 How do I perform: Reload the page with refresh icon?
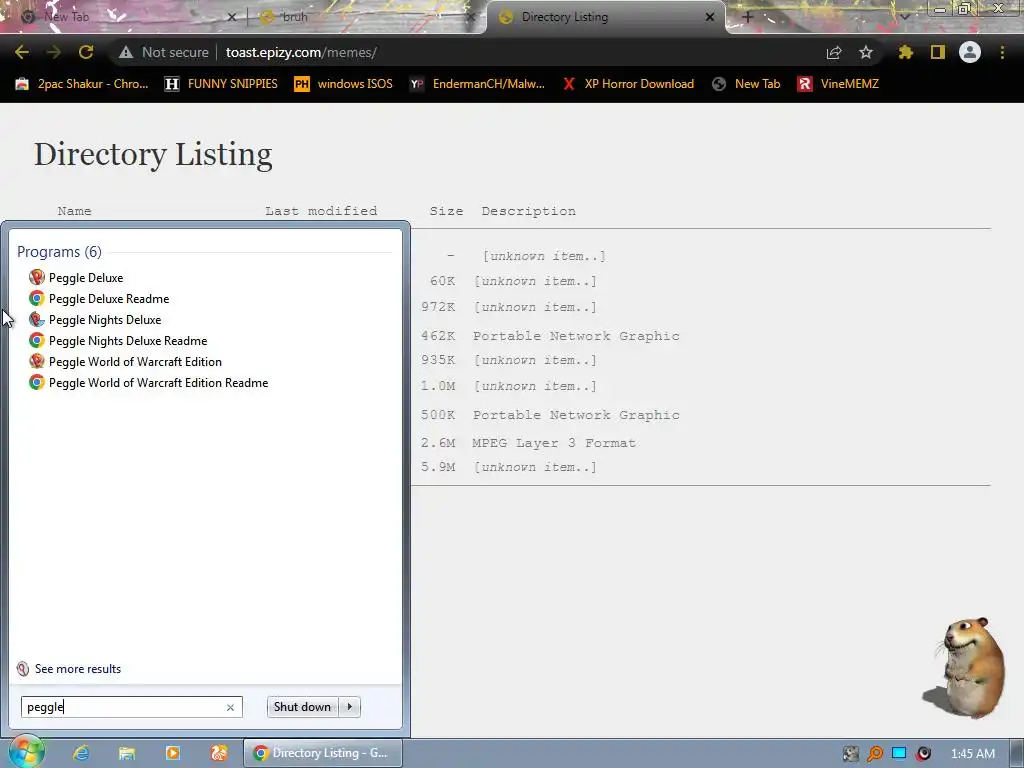(86, 52)
